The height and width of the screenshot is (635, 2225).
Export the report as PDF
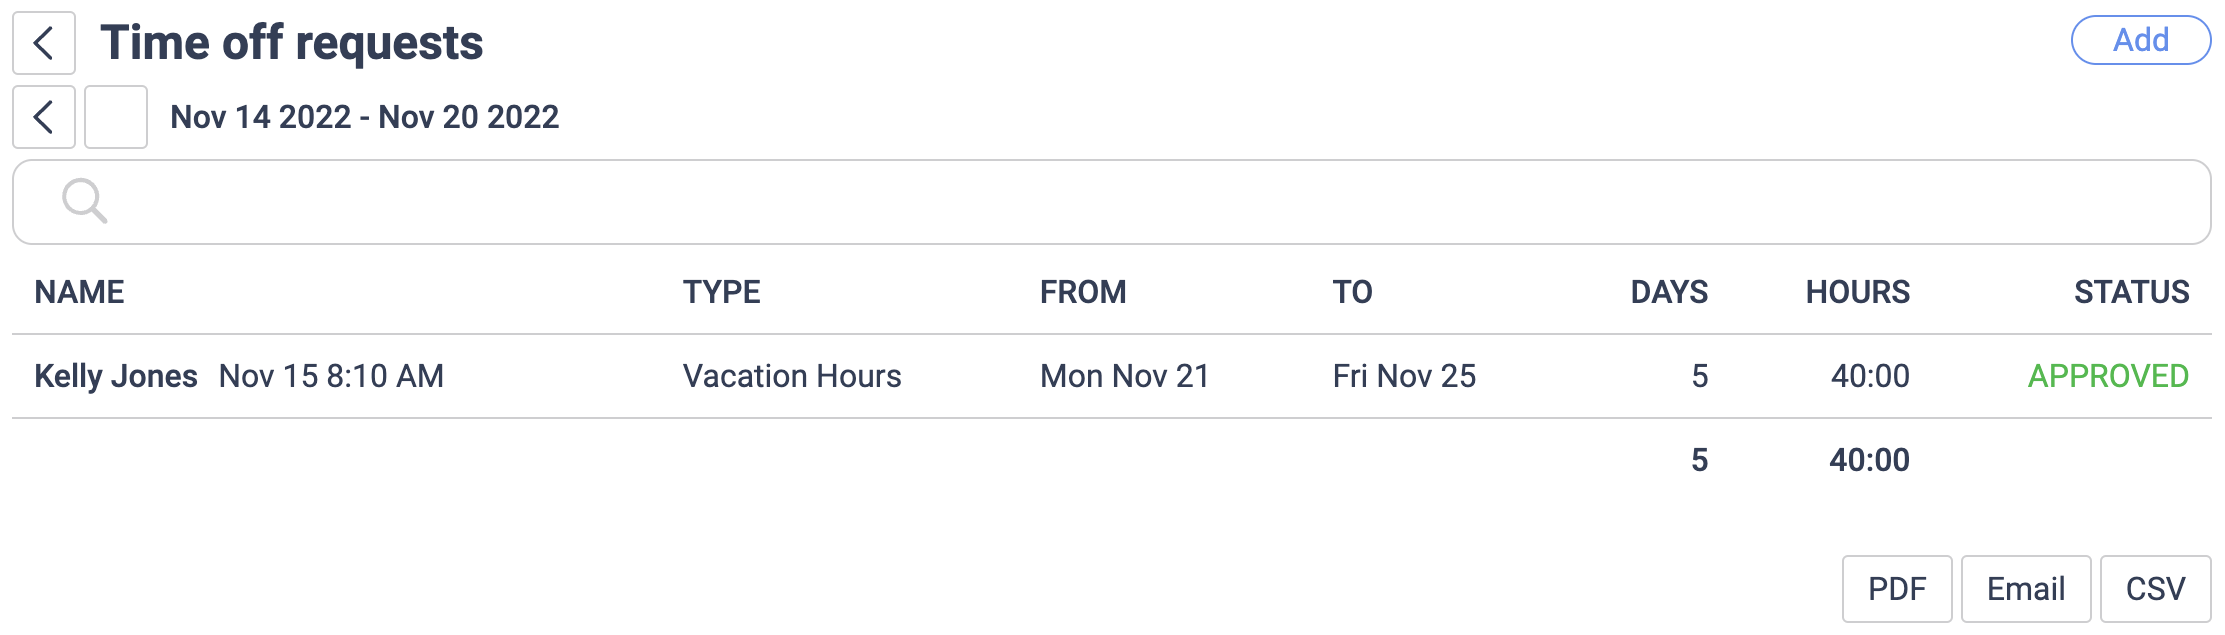(x=1896, y=588)
